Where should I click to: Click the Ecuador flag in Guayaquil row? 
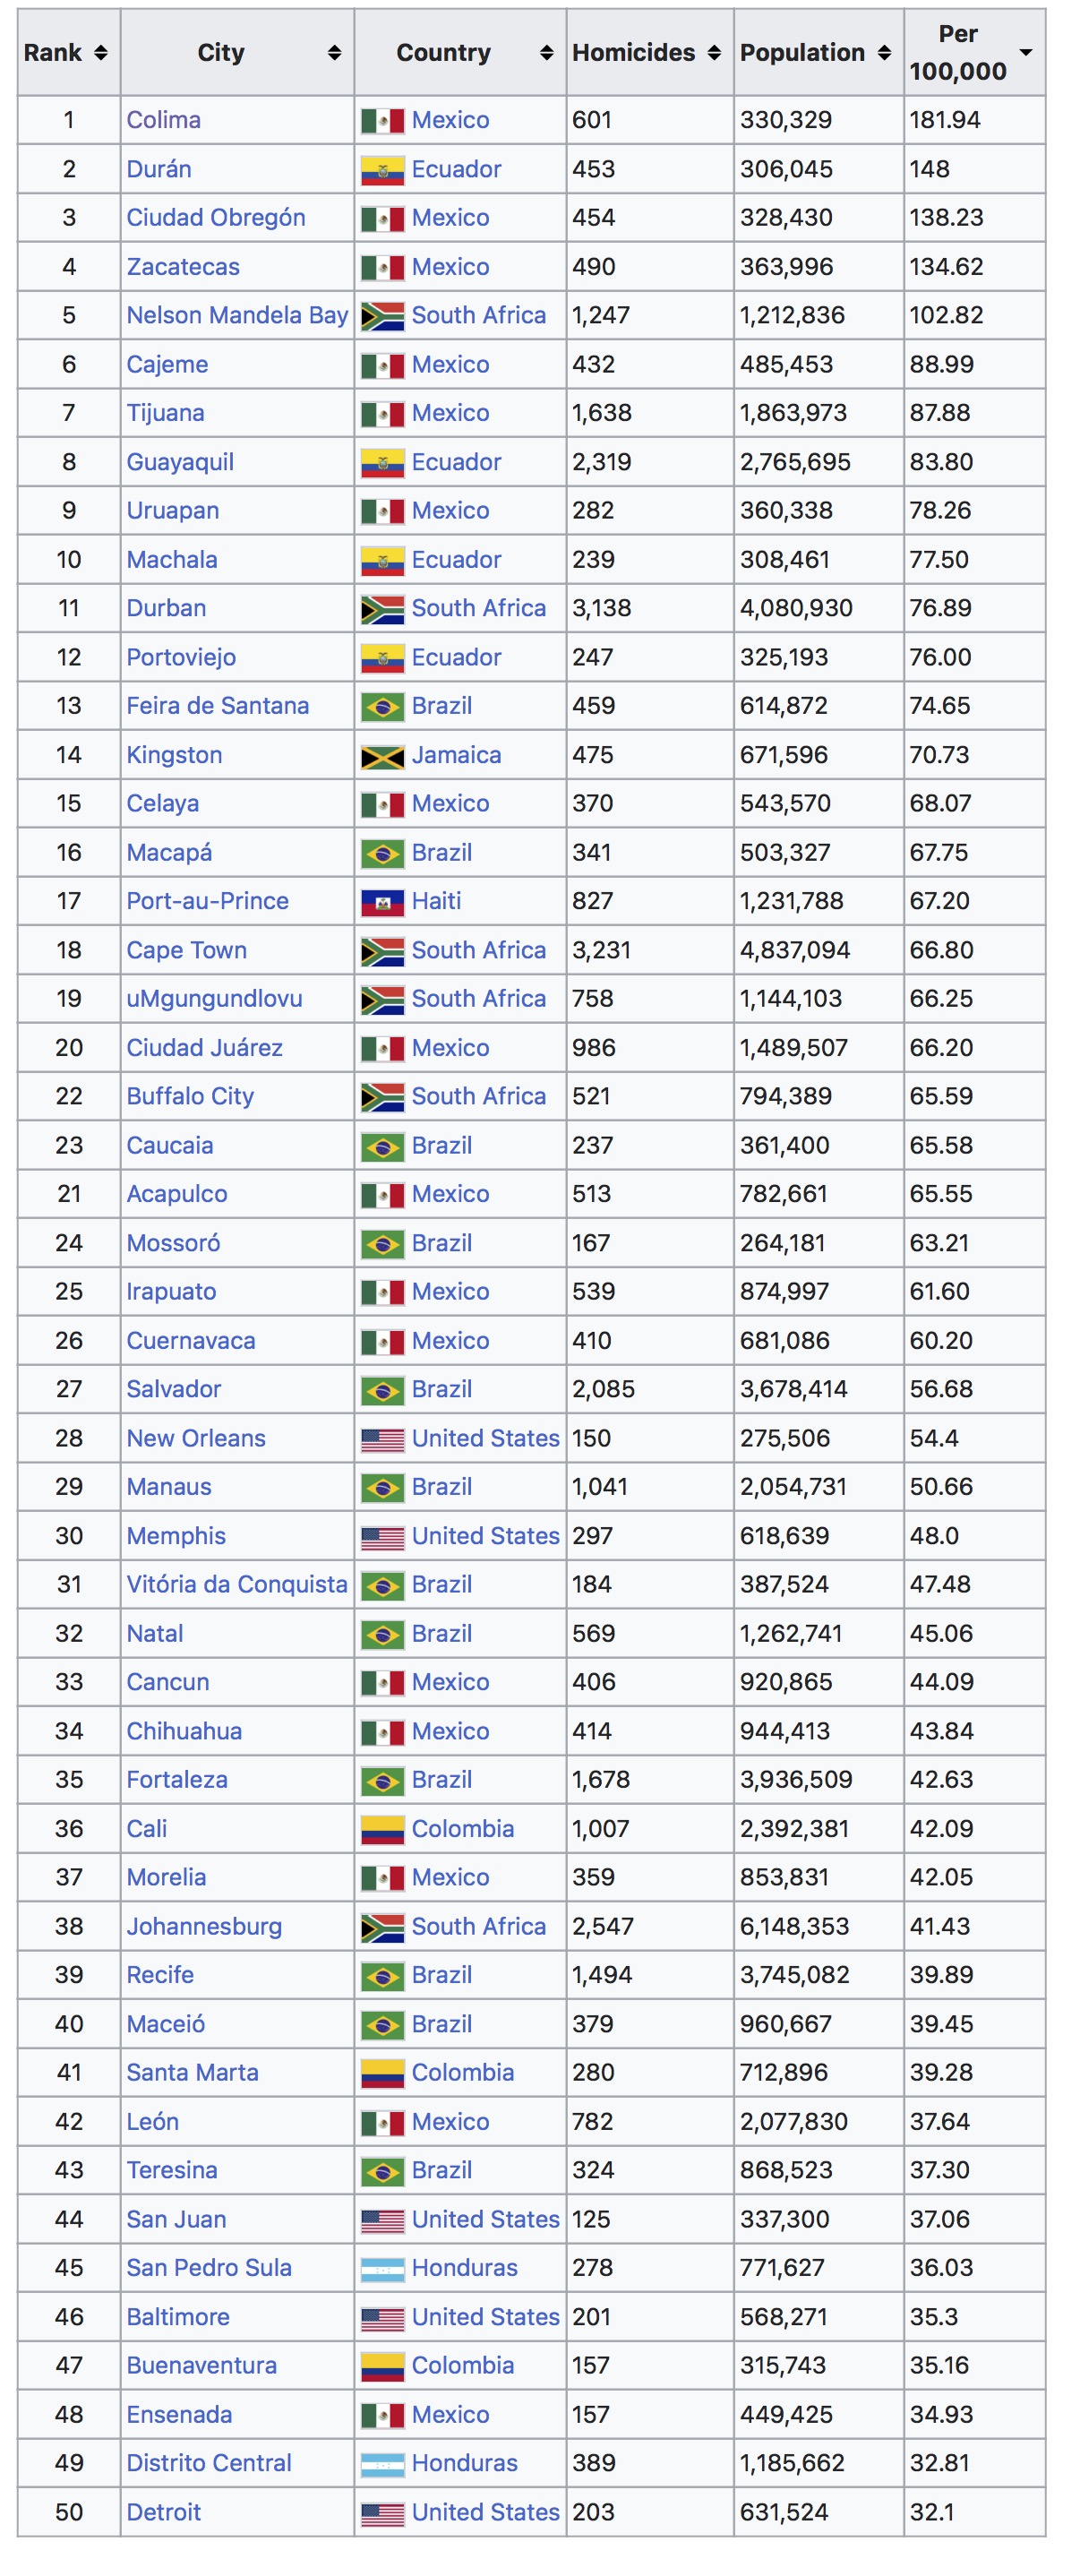(x=383, y=463)
